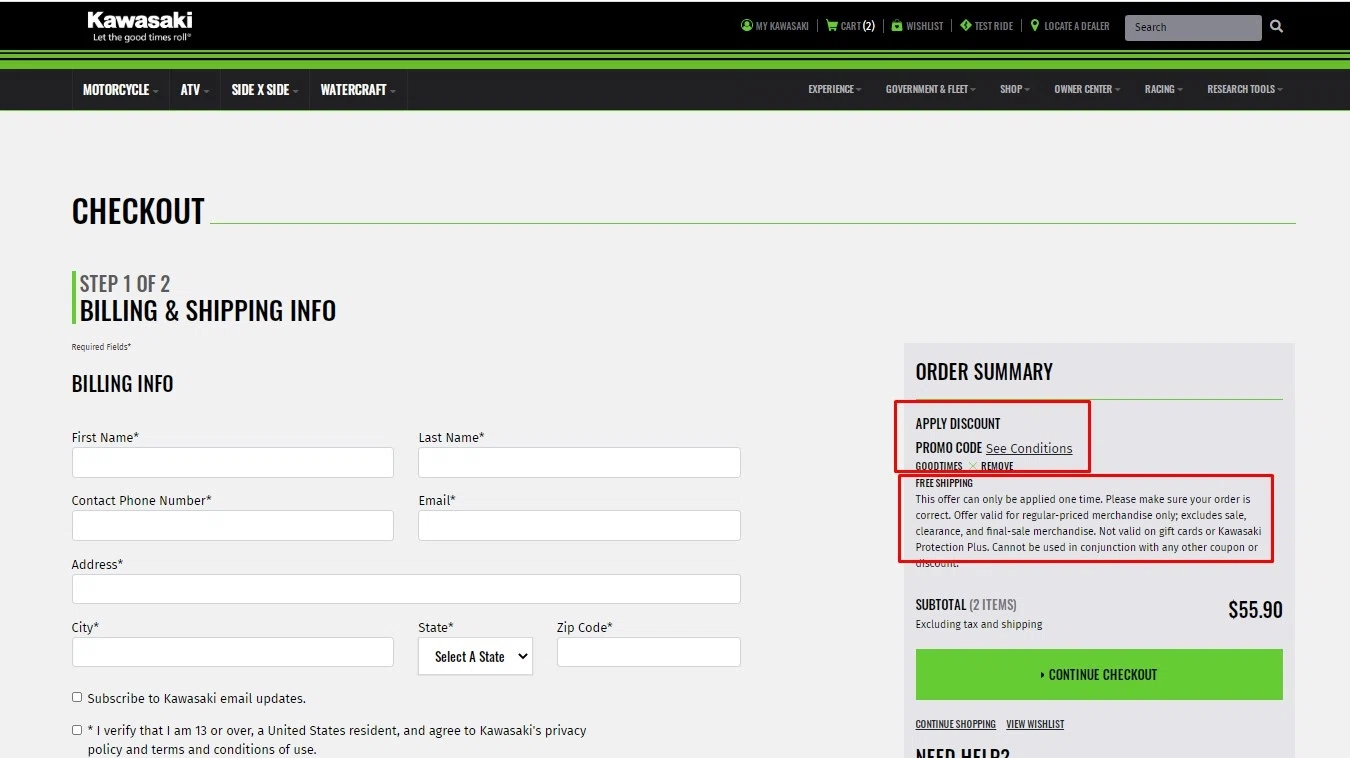Click the Wishlist bag icon
This screenshot has width=1350, height=758.
point(897,26)
